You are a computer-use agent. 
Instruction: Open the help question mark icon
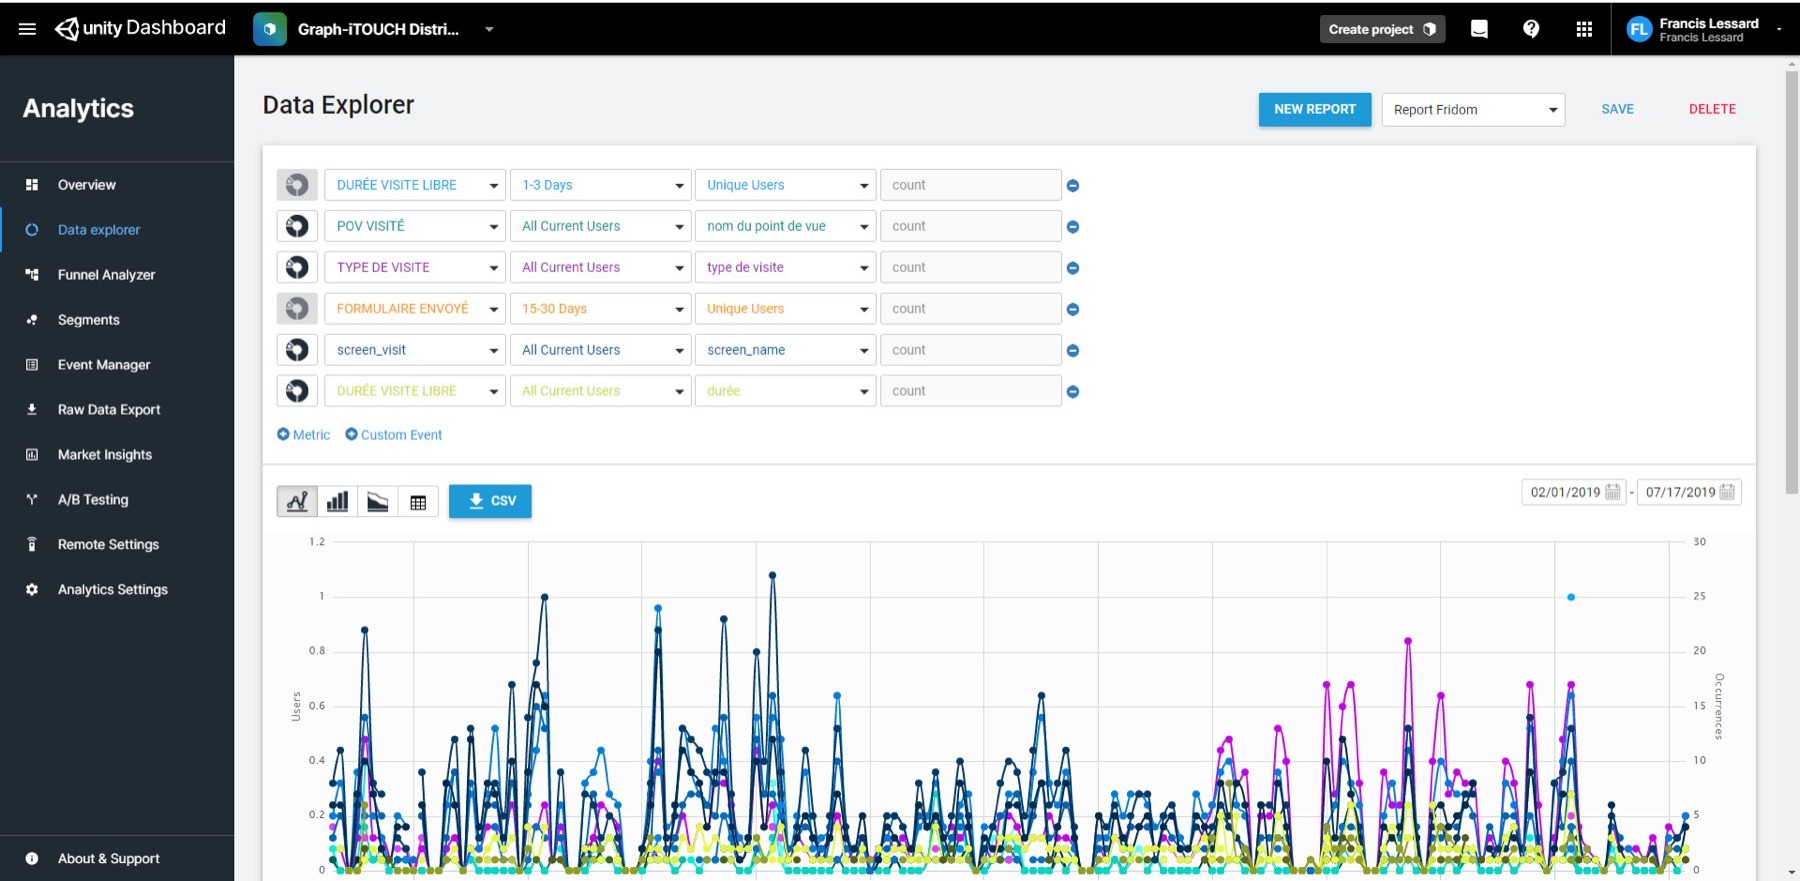[x=1531, y=29]
